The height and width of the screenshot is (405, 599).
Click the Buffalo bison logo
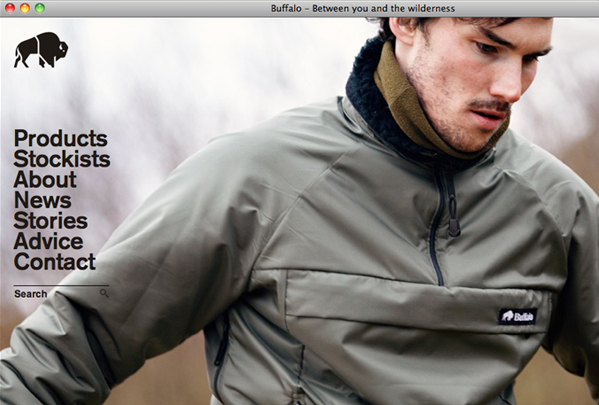click(41, 50)
